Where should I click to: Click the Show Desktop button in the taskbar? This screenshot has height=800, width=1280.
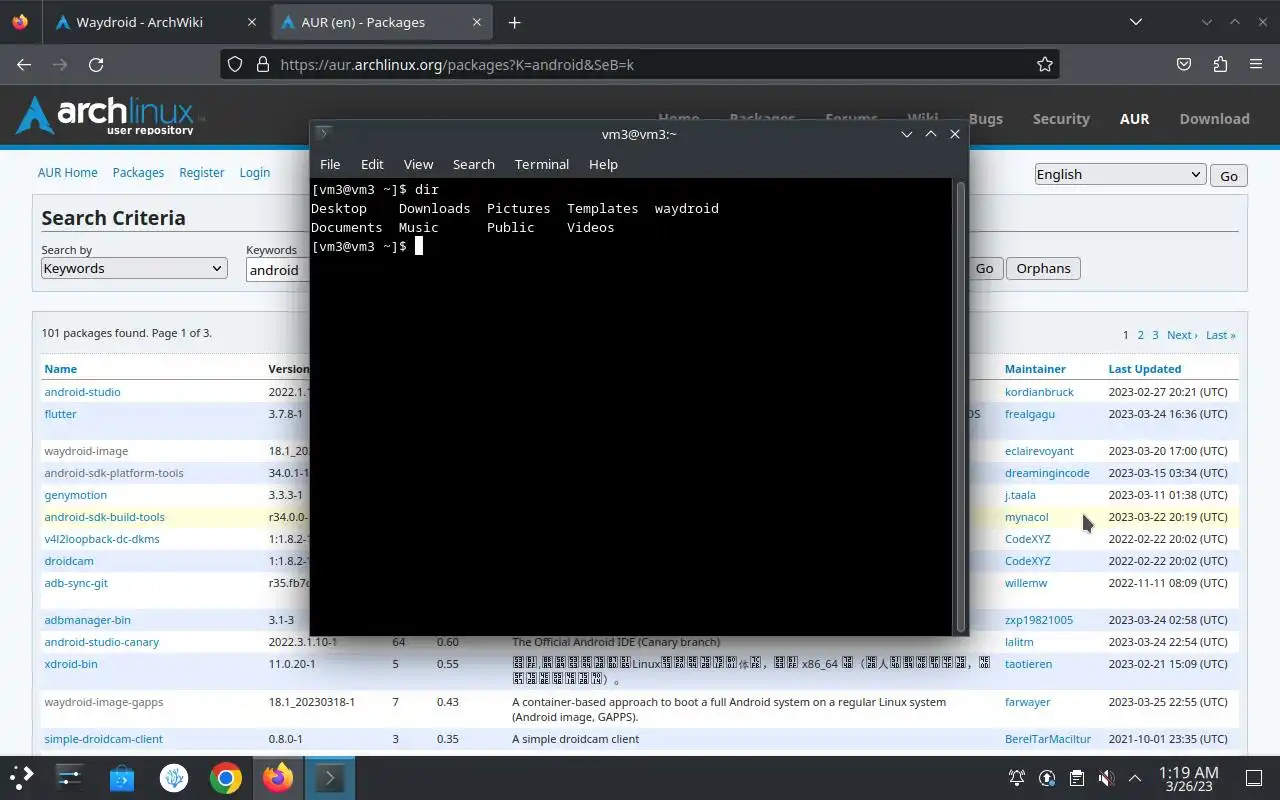point(1253,778)
